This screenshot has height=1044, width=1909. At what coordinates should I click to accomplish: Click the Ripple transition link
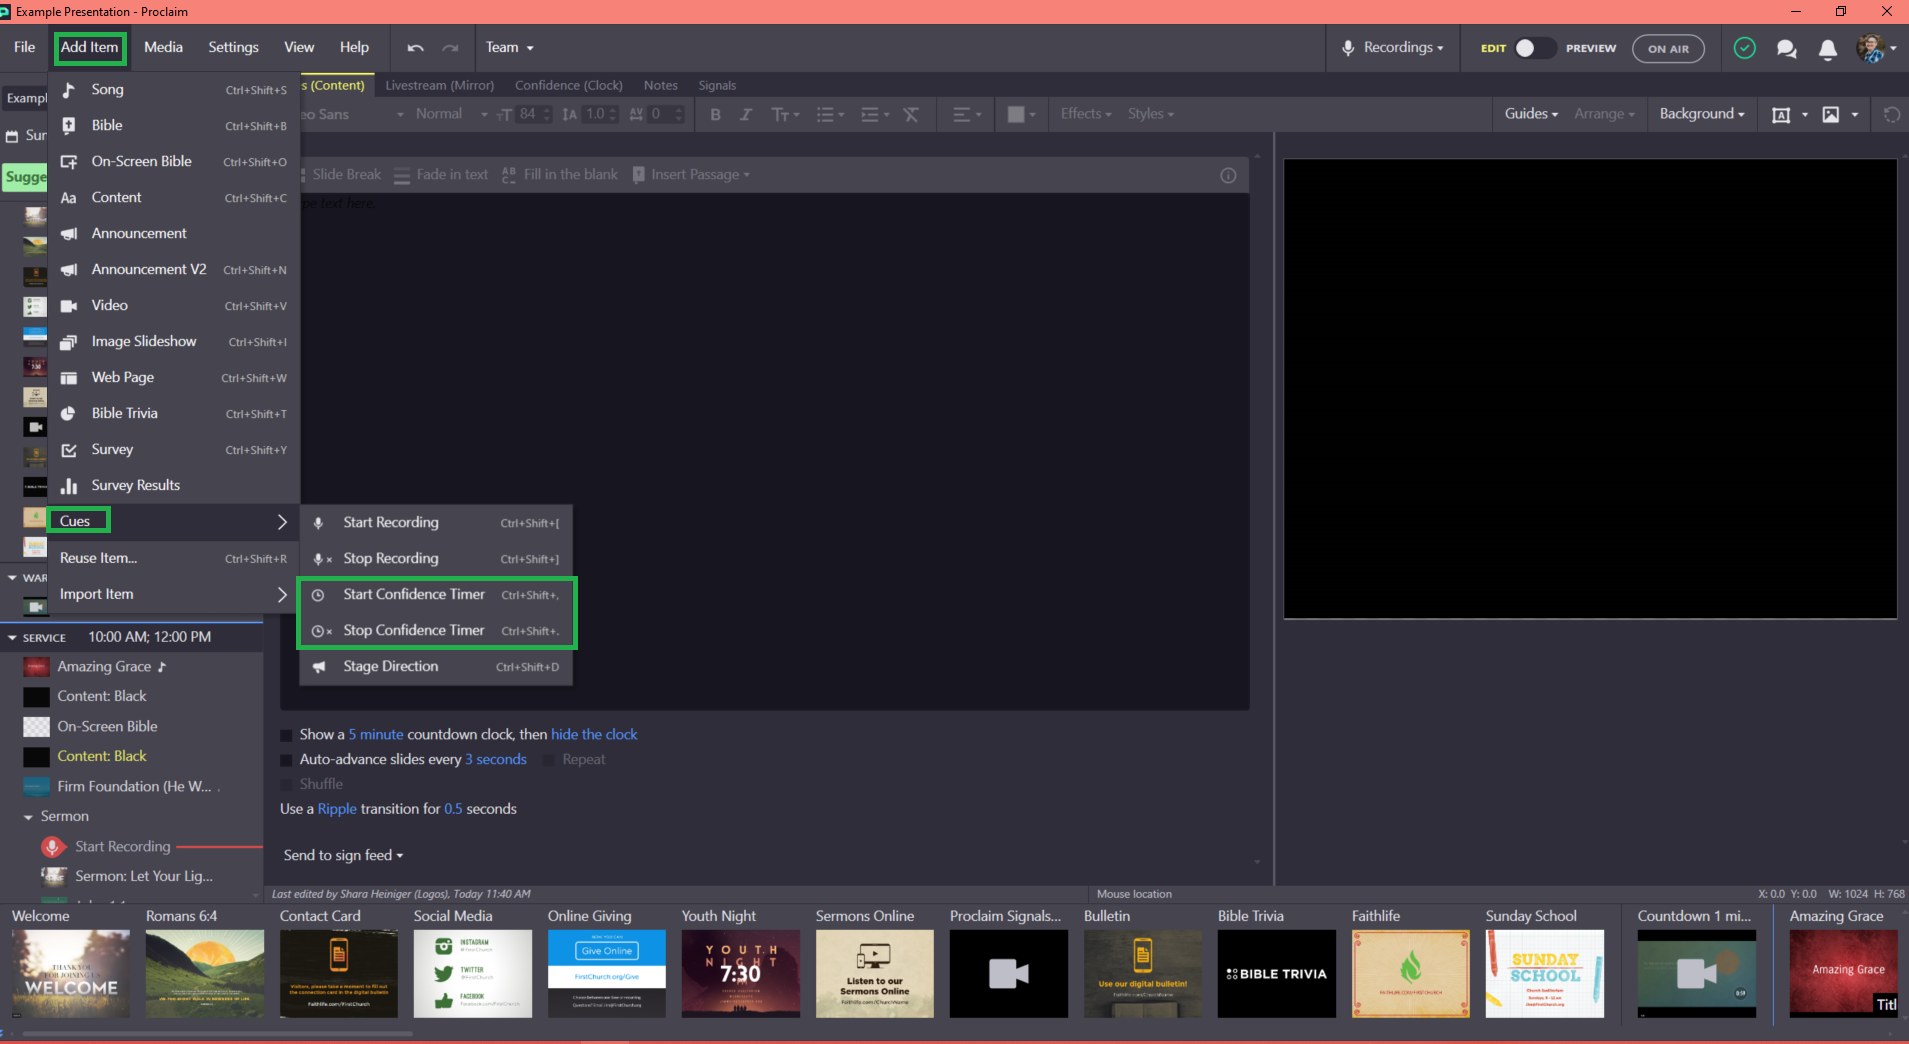(337, 809)
